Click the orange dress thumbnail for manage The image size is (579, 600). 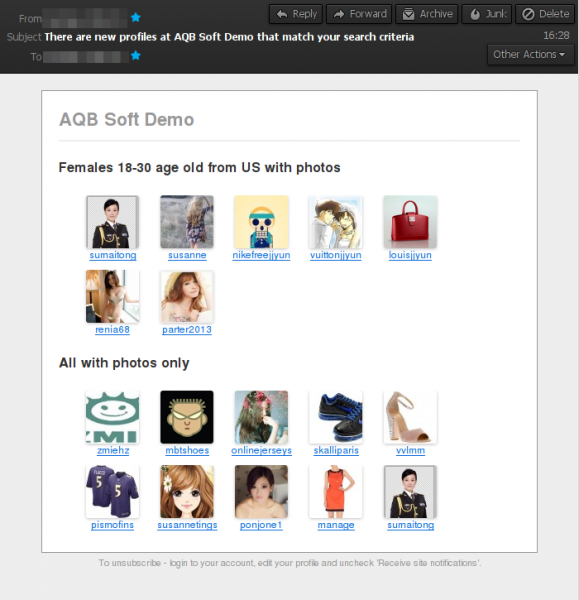point(336,491)
